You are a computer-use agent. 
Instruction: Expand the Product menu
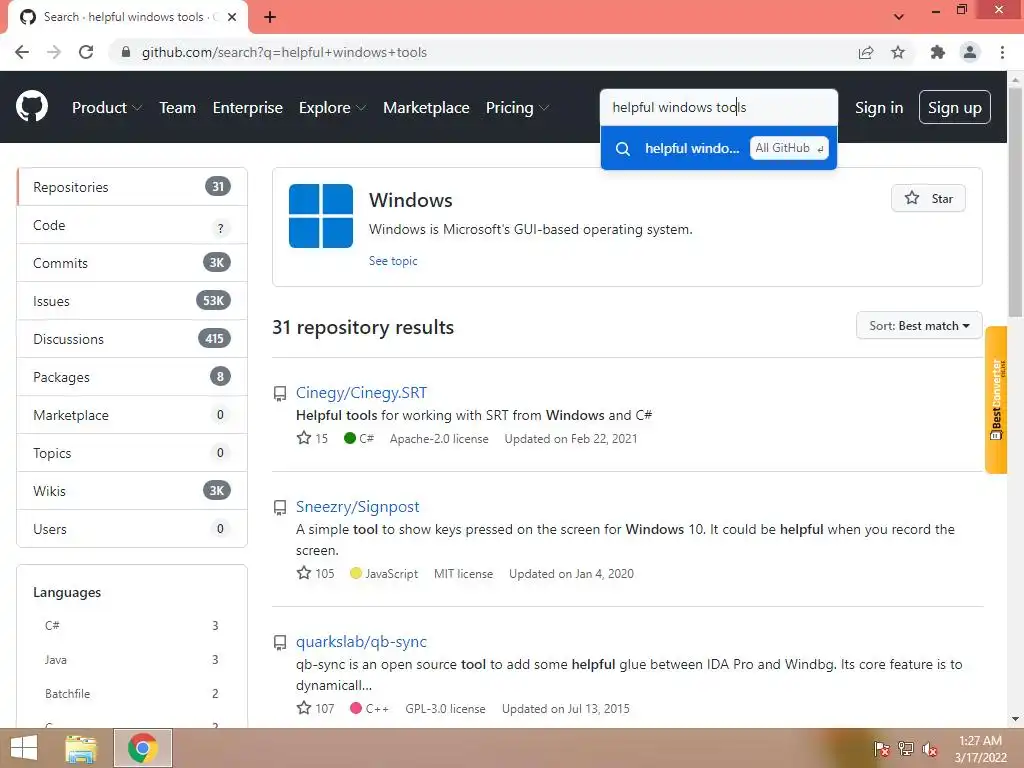(106, 108)
